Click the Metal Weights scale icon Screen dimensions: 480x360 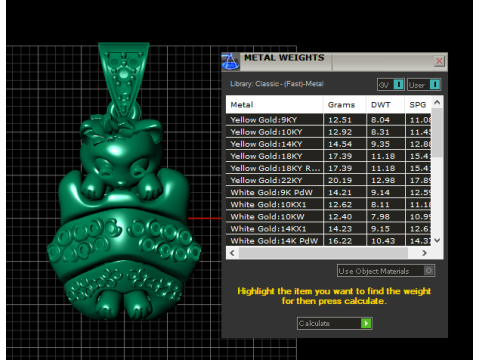click(230, 62)
